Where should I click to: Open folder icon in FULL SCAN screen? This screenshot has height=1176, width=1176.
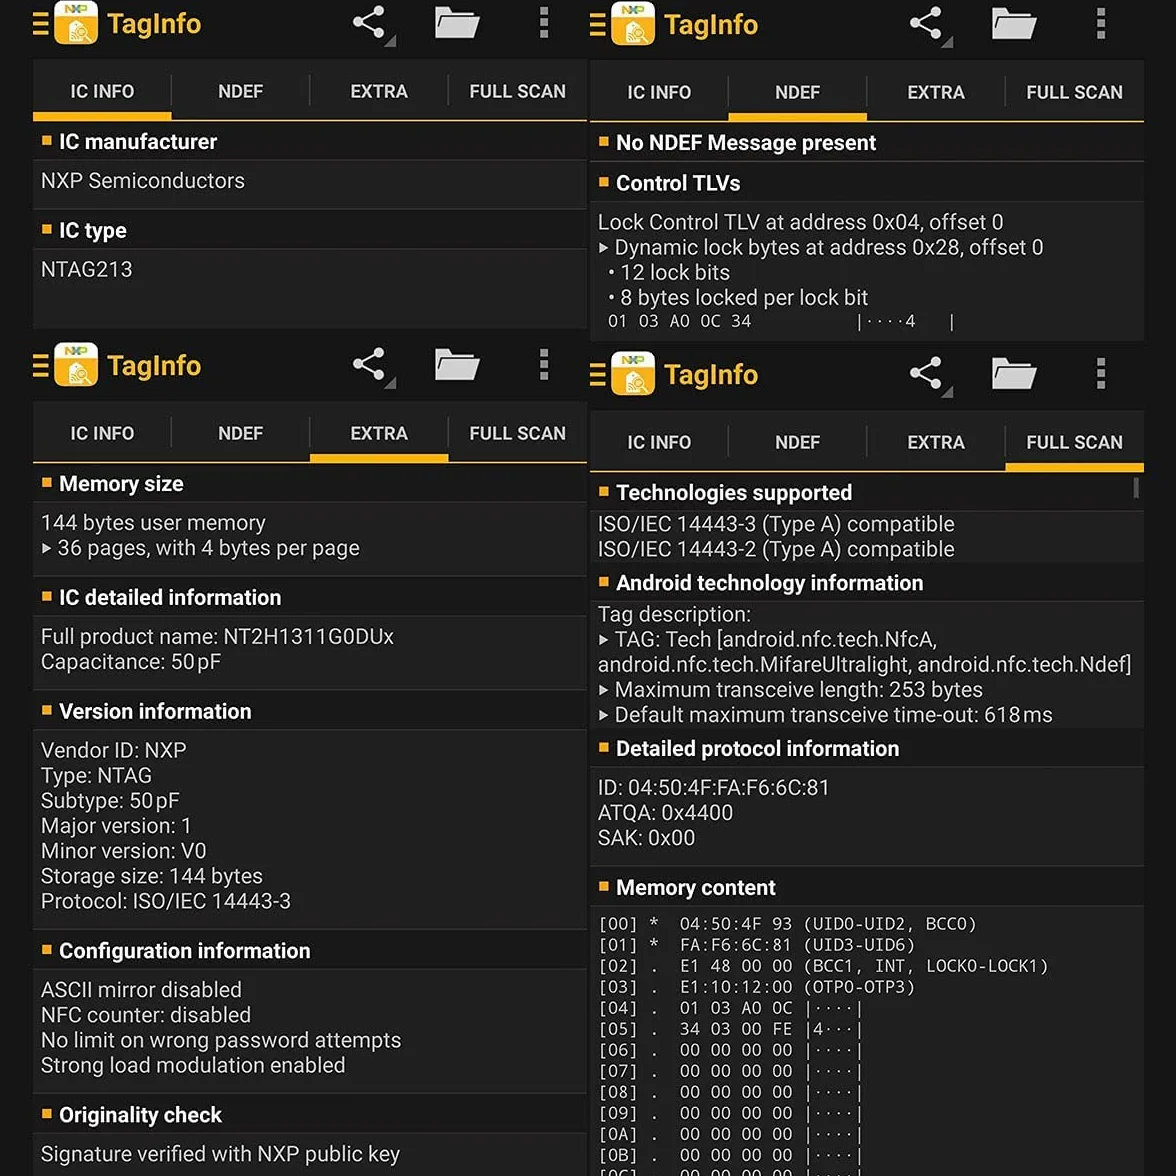point(1014,374)
